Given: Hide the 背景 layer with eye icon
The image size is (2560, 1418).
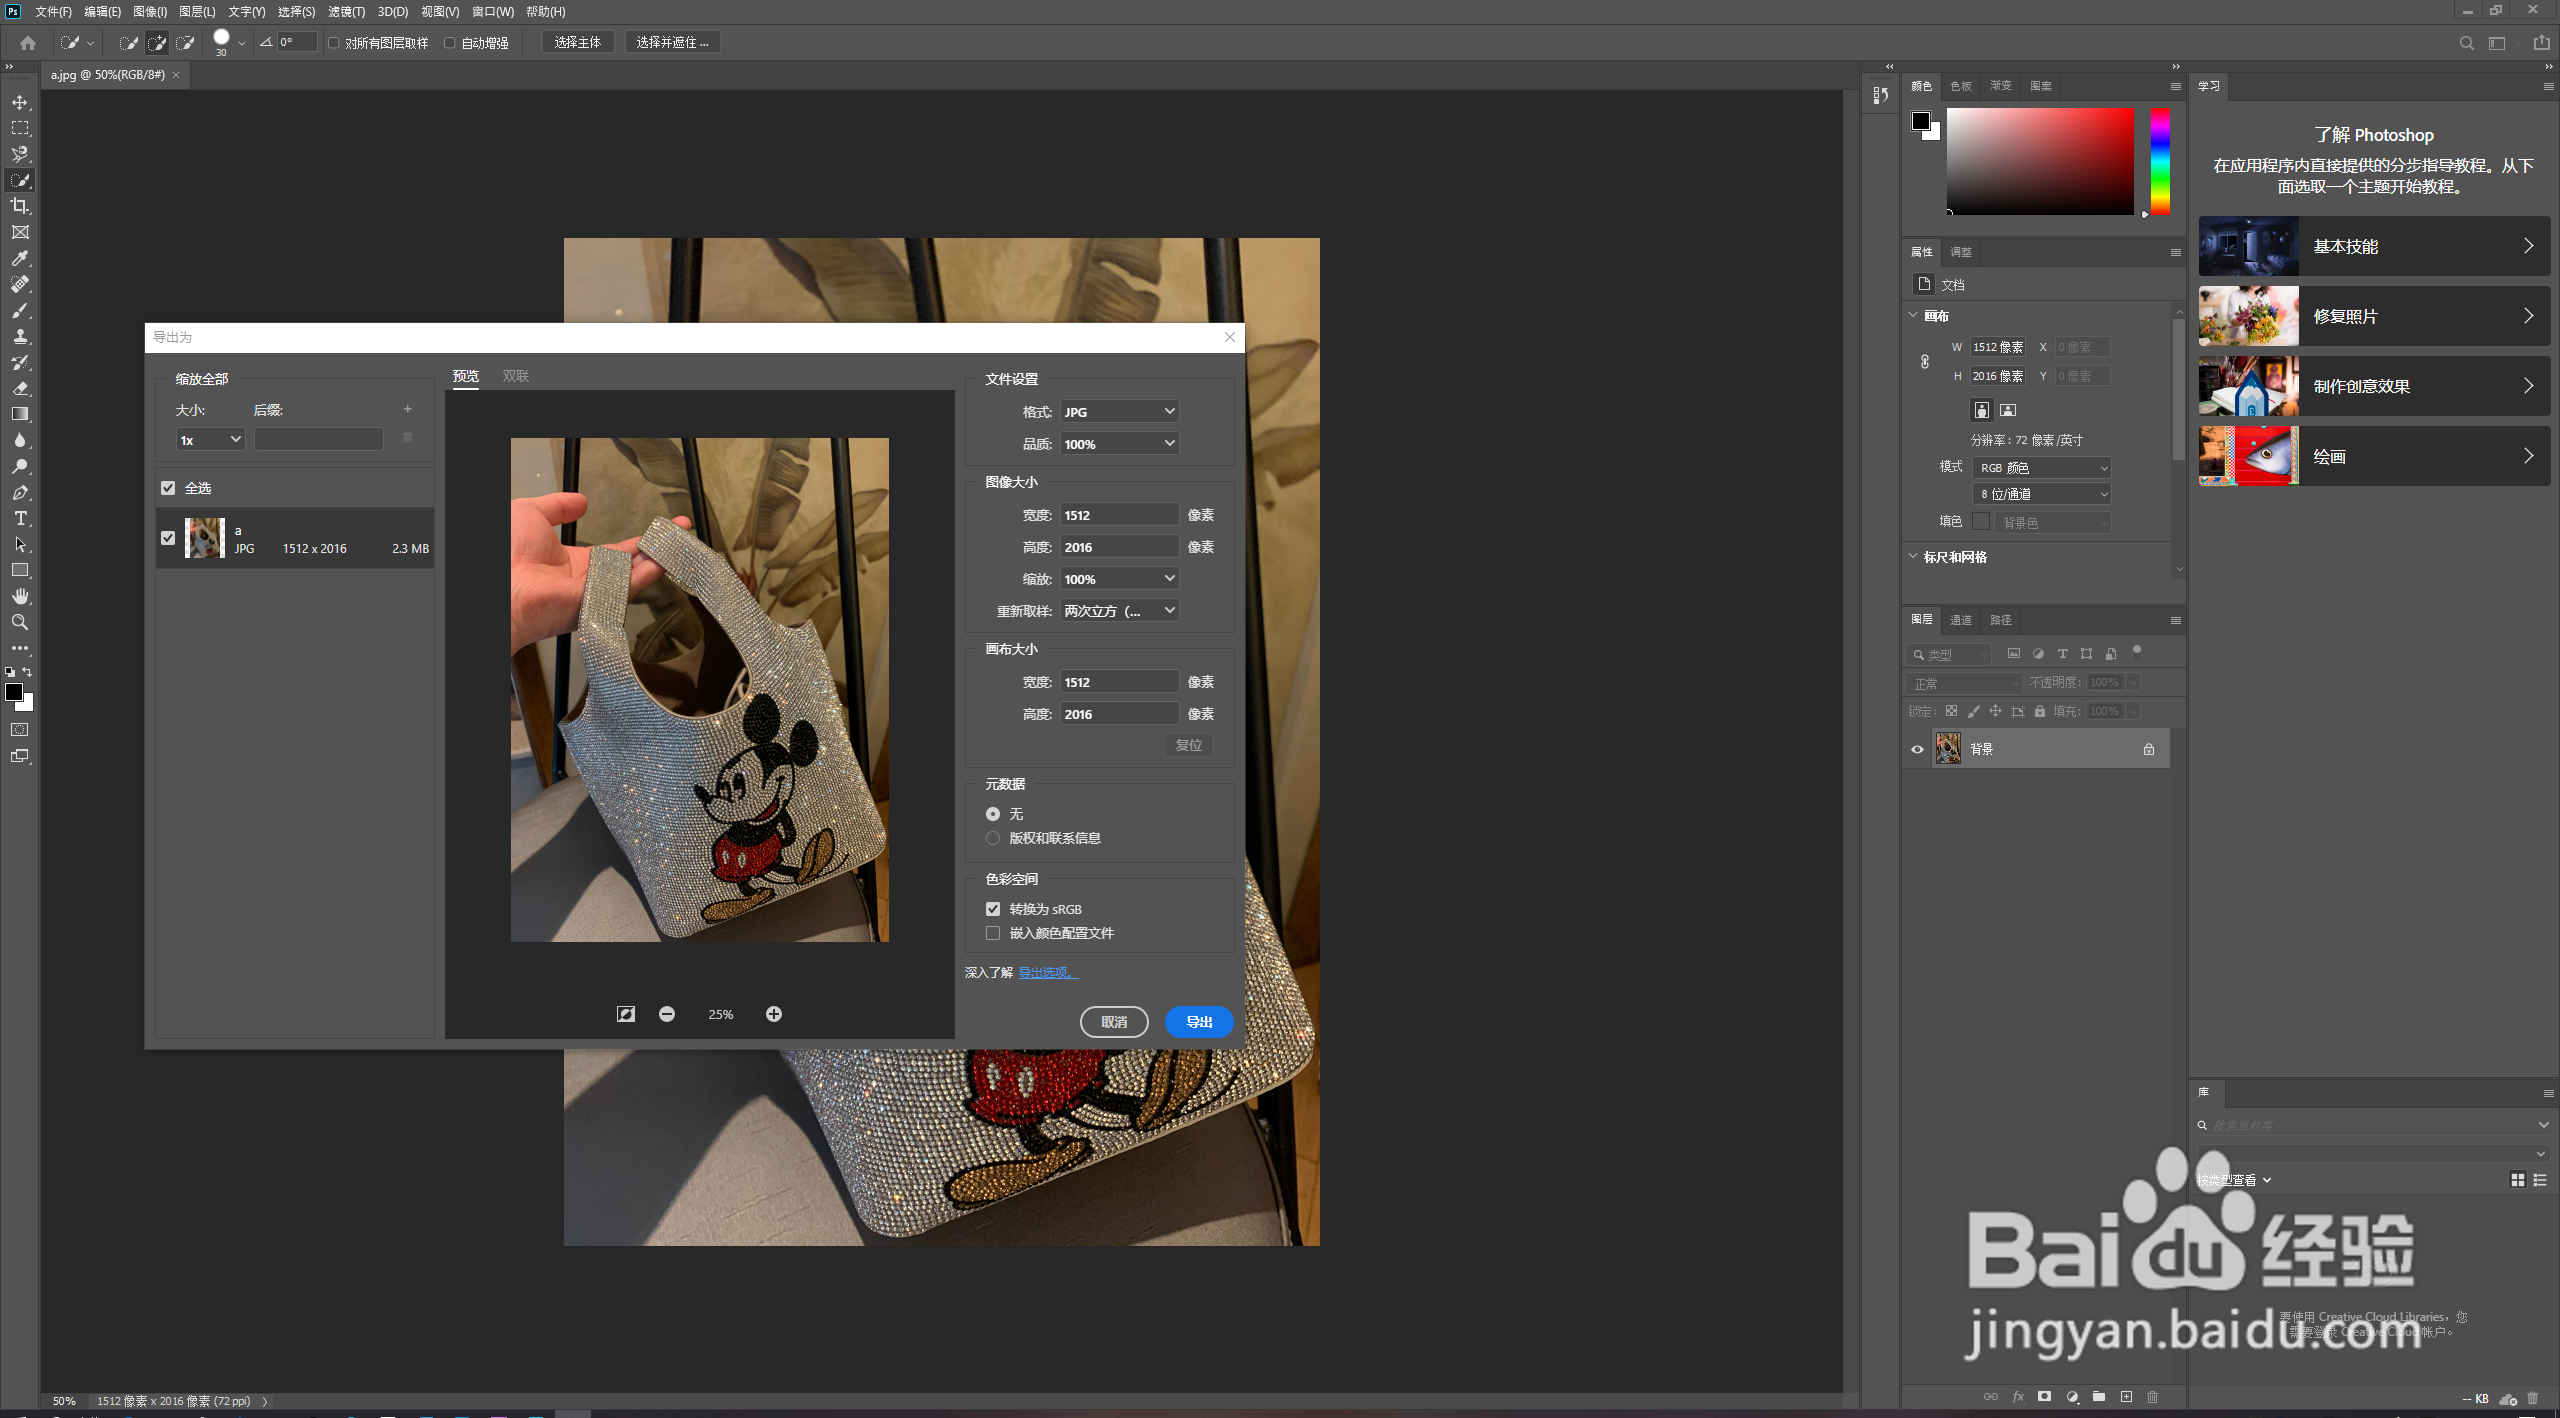Looking at the screenshot, I should [1917, 749].
